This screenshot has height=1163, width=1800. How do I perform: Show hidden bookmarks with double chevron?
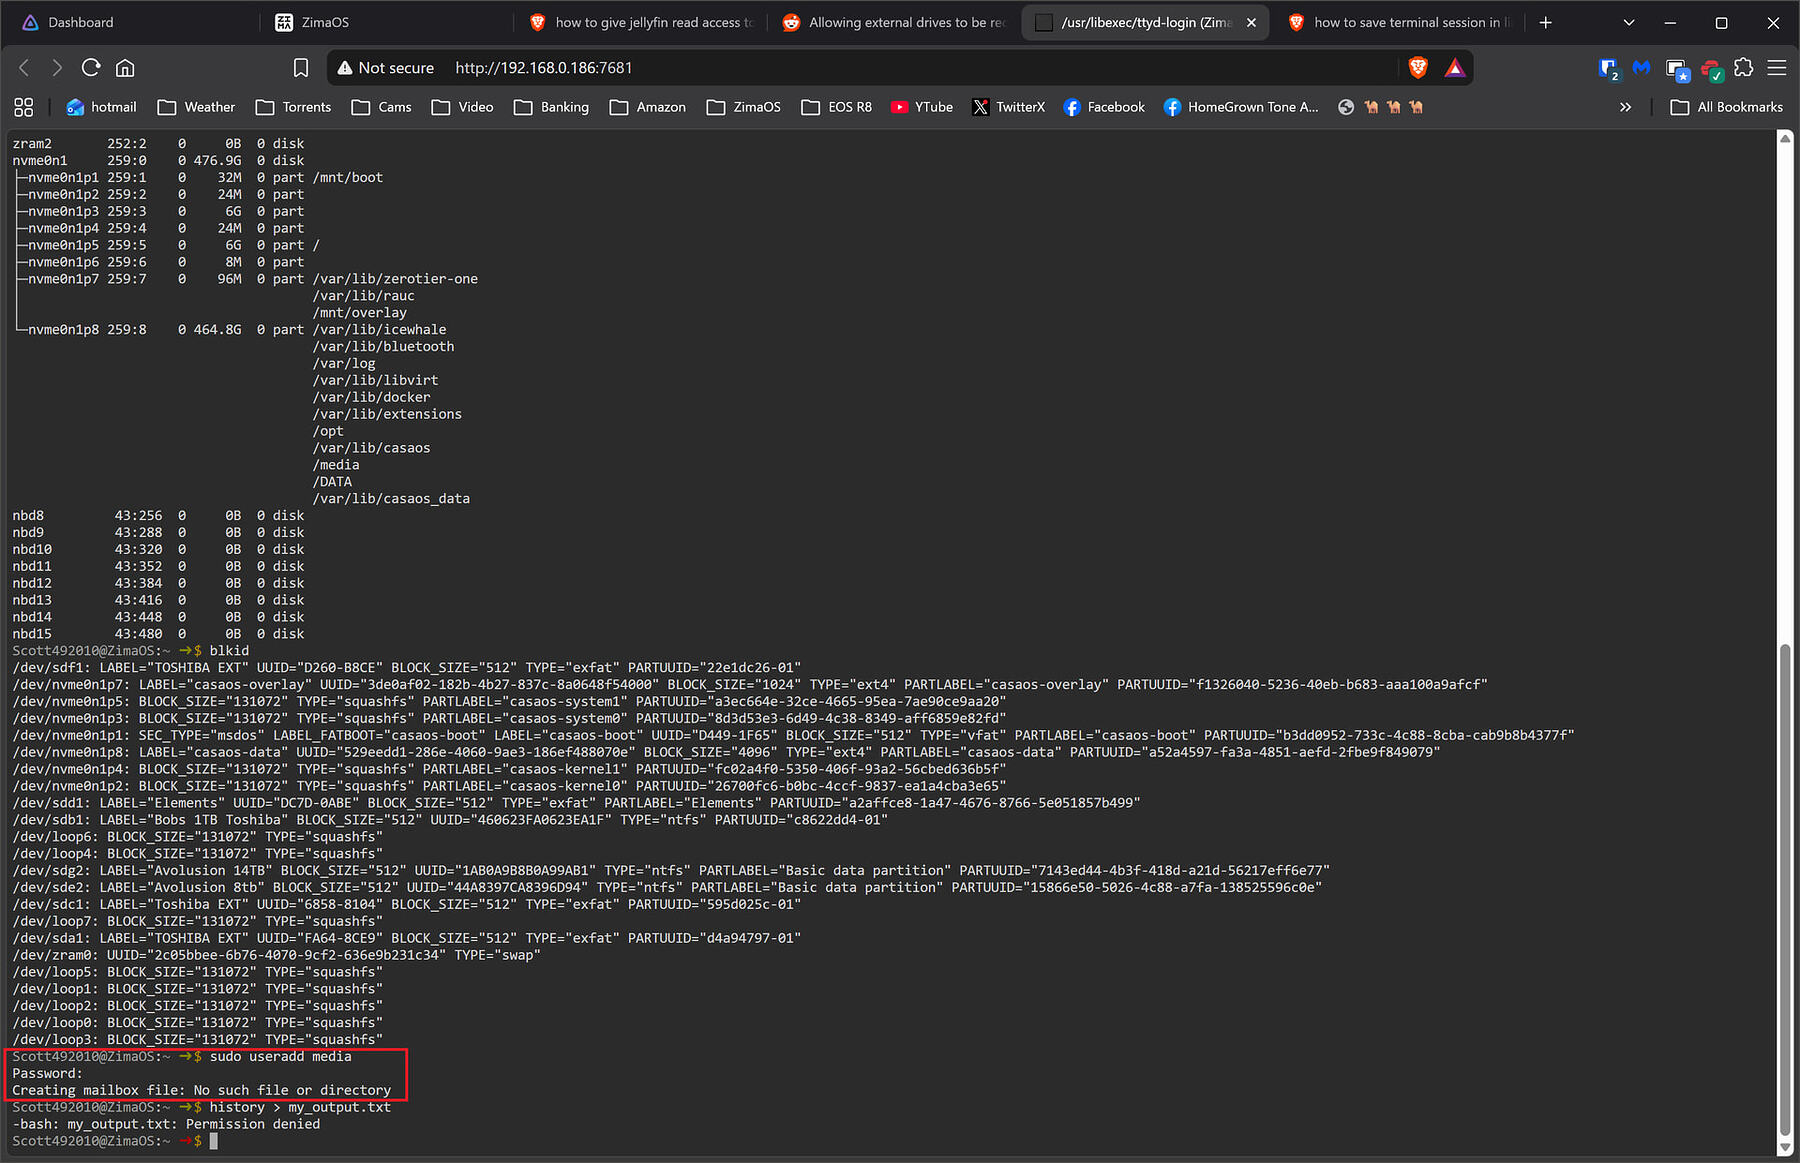[1625, 107]
